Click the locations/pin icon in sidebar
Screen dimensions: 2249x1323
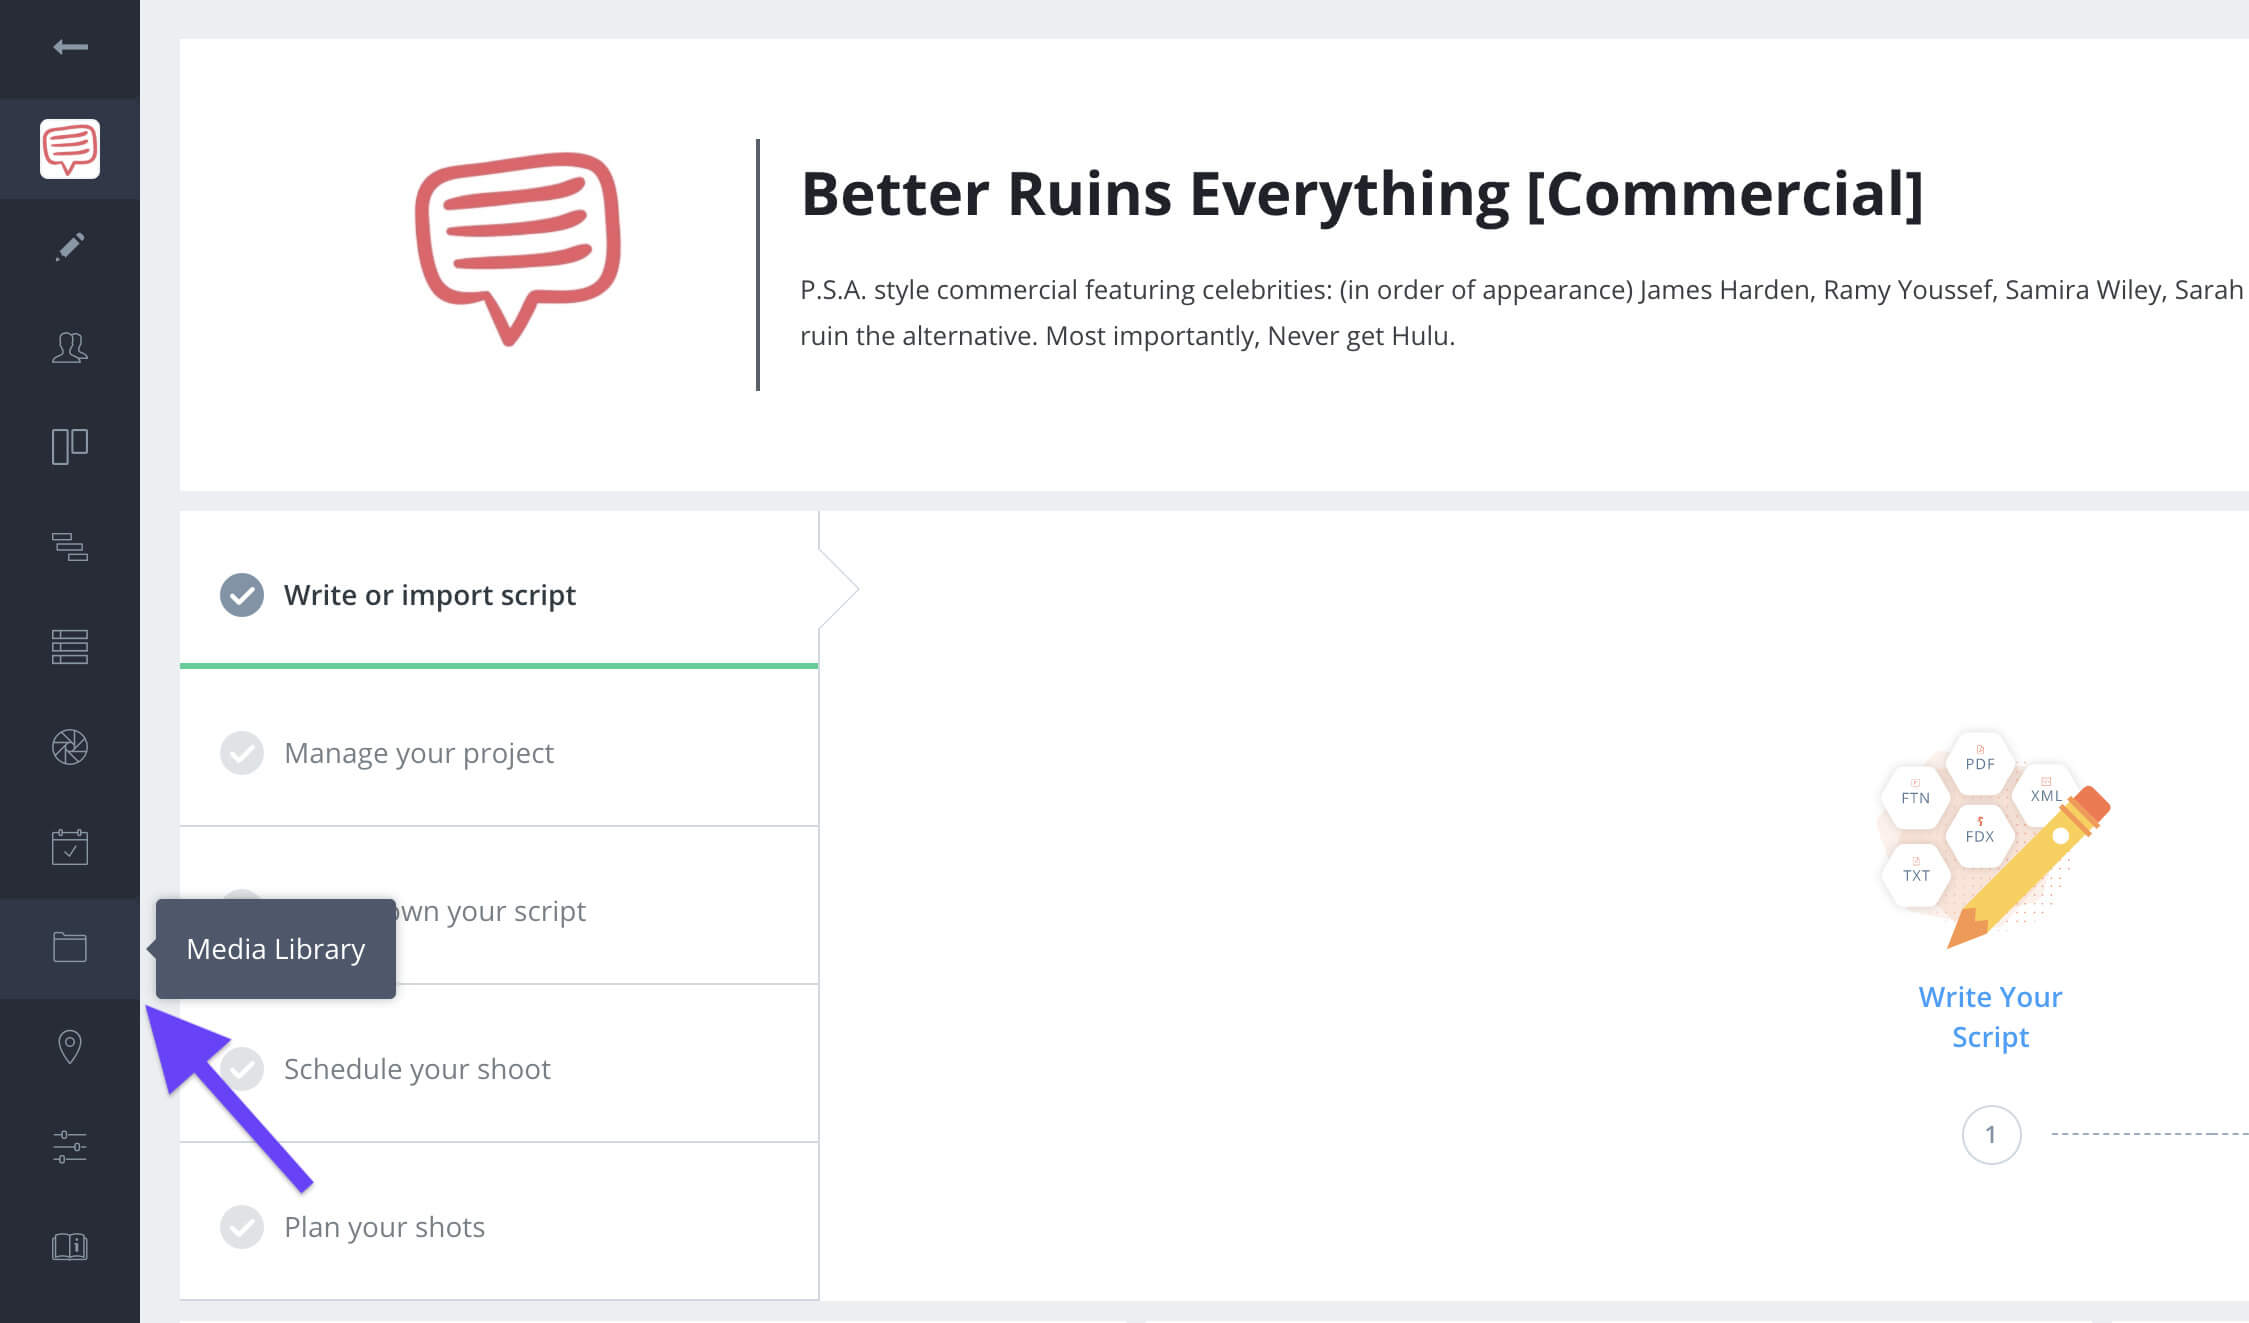[69, 1046]
